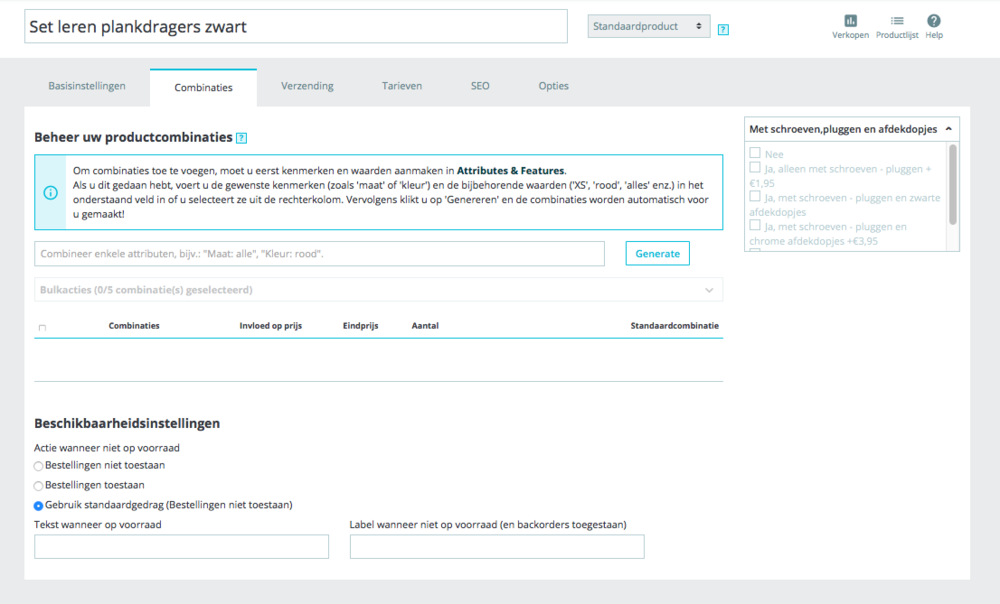Select 'Bestellingen niet toestaan' radio button

tap(38, 466)
